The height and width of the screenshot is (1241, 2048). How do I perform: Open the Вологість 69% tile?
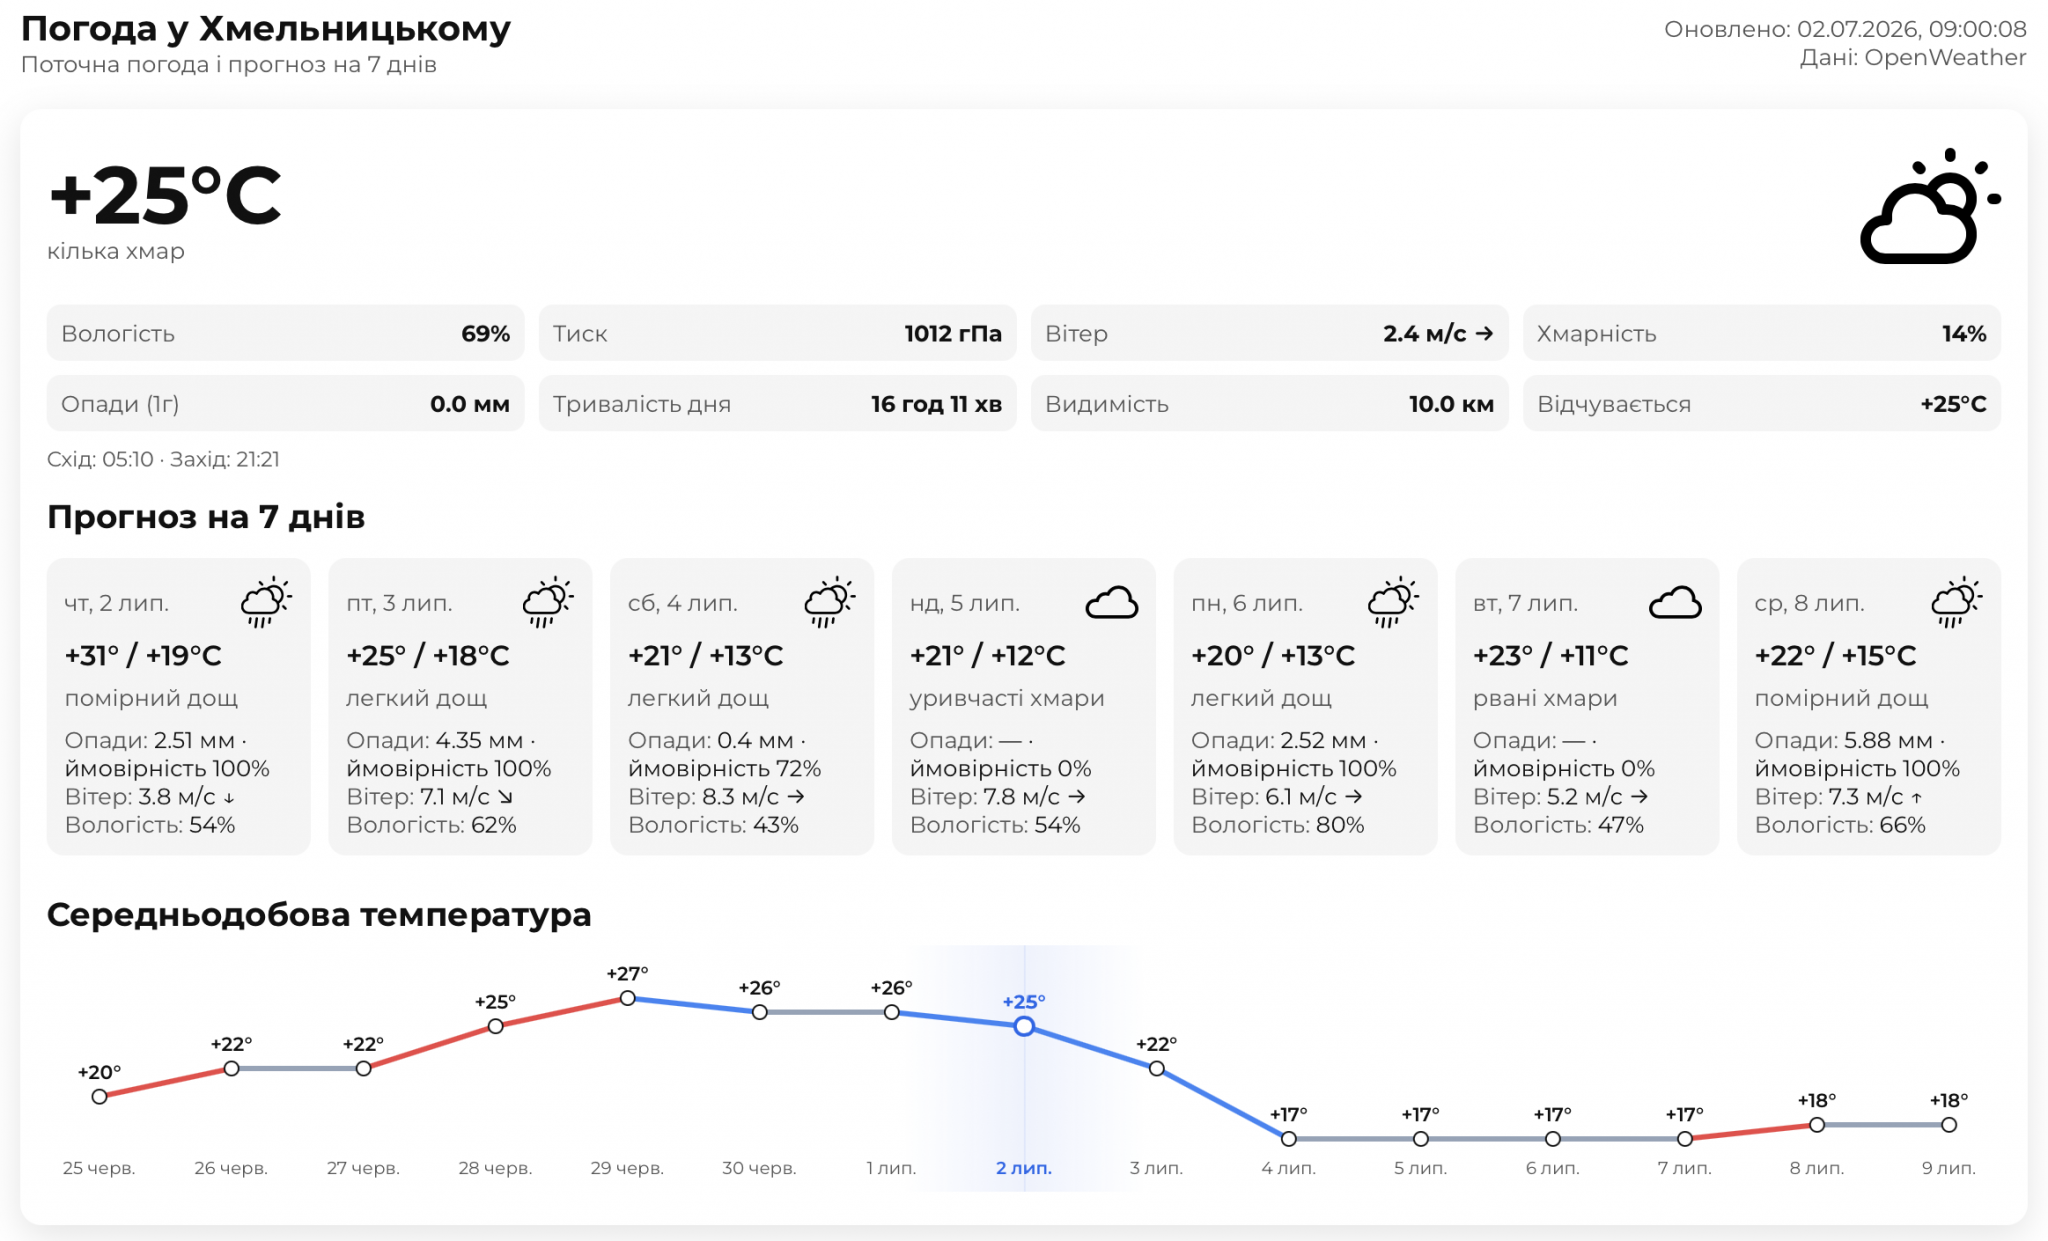pos(286,333)
